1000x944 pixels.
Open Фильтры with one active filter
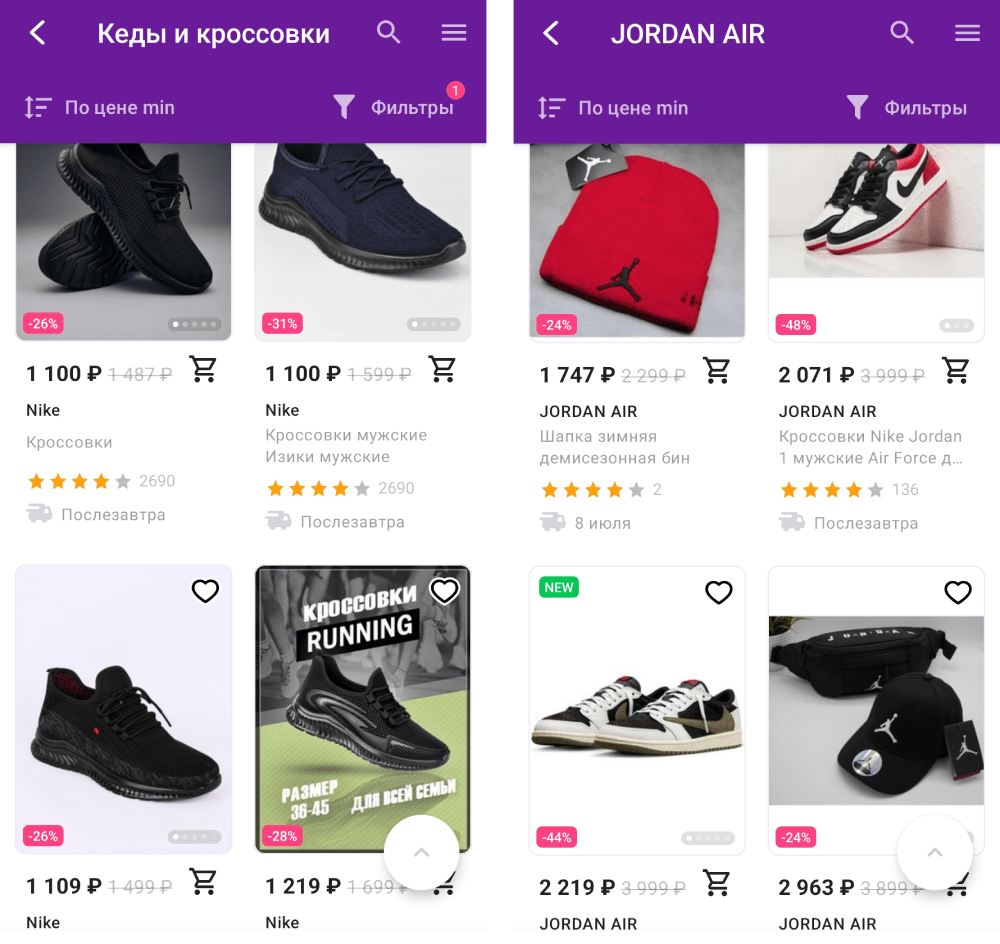pos(395,107)
